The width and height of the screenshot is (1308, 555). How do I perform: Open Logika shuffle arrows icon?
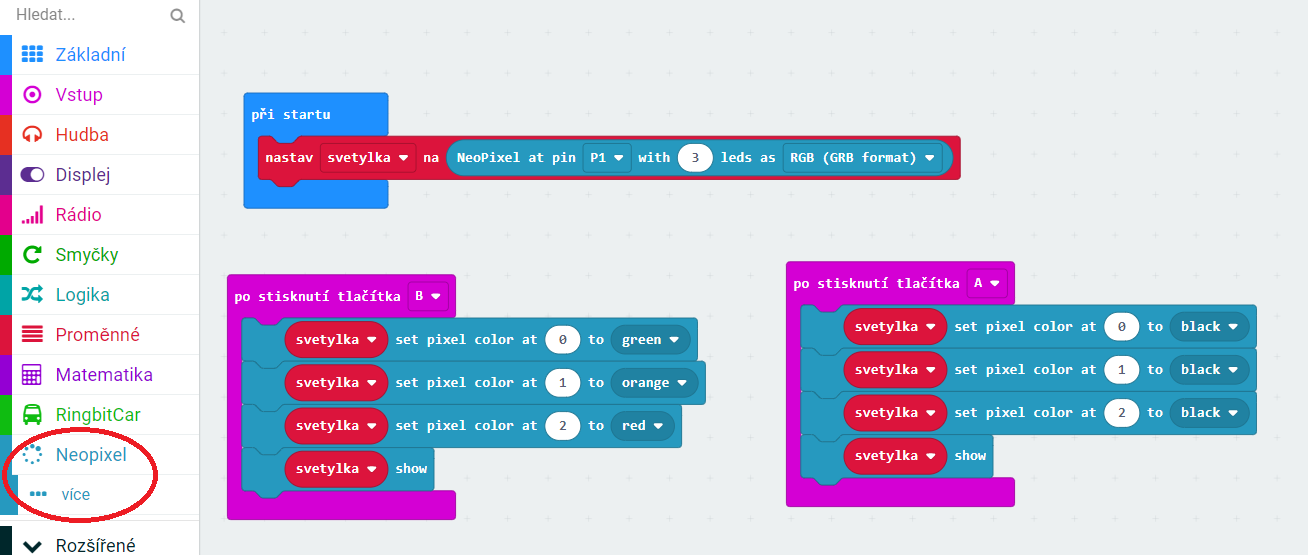click(x=33, y=295)
